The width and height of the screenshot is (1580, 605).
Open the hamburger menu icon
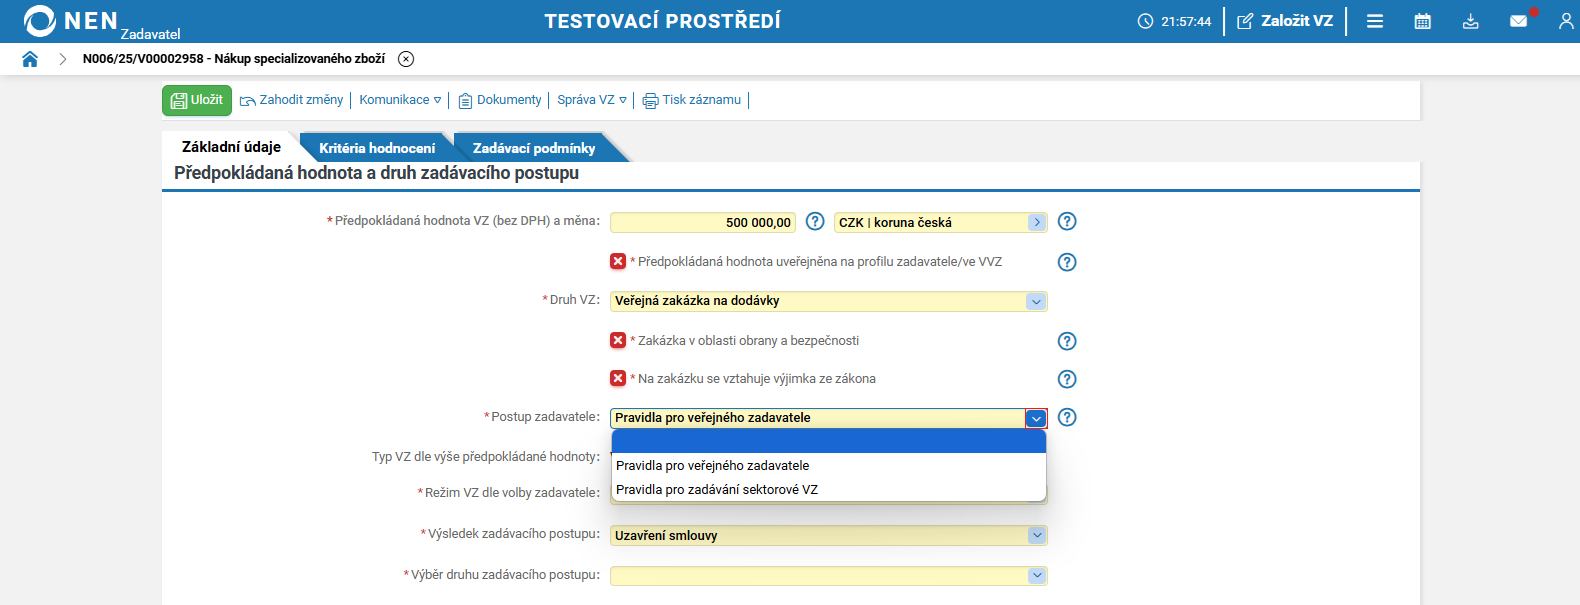[1375, 21]
